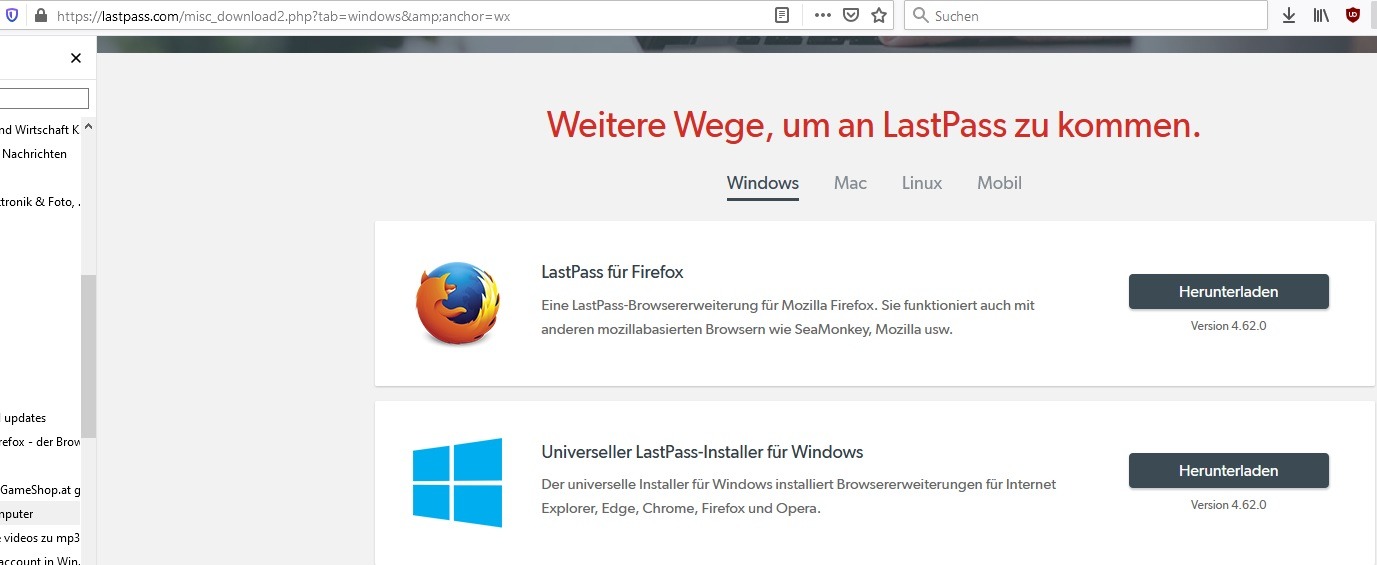This screenshot has width=1377, height=565.
Task: Click the uBlock Origin extension icon
Action: click(1353, 15)
